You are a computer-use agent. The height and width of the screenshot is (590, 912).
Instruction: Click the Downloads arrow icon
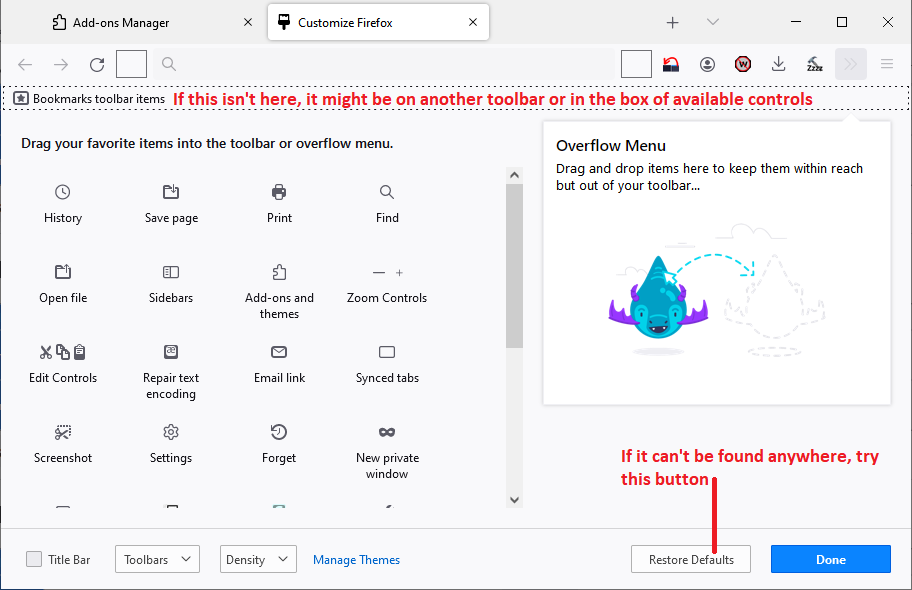[x=778, y=64]
